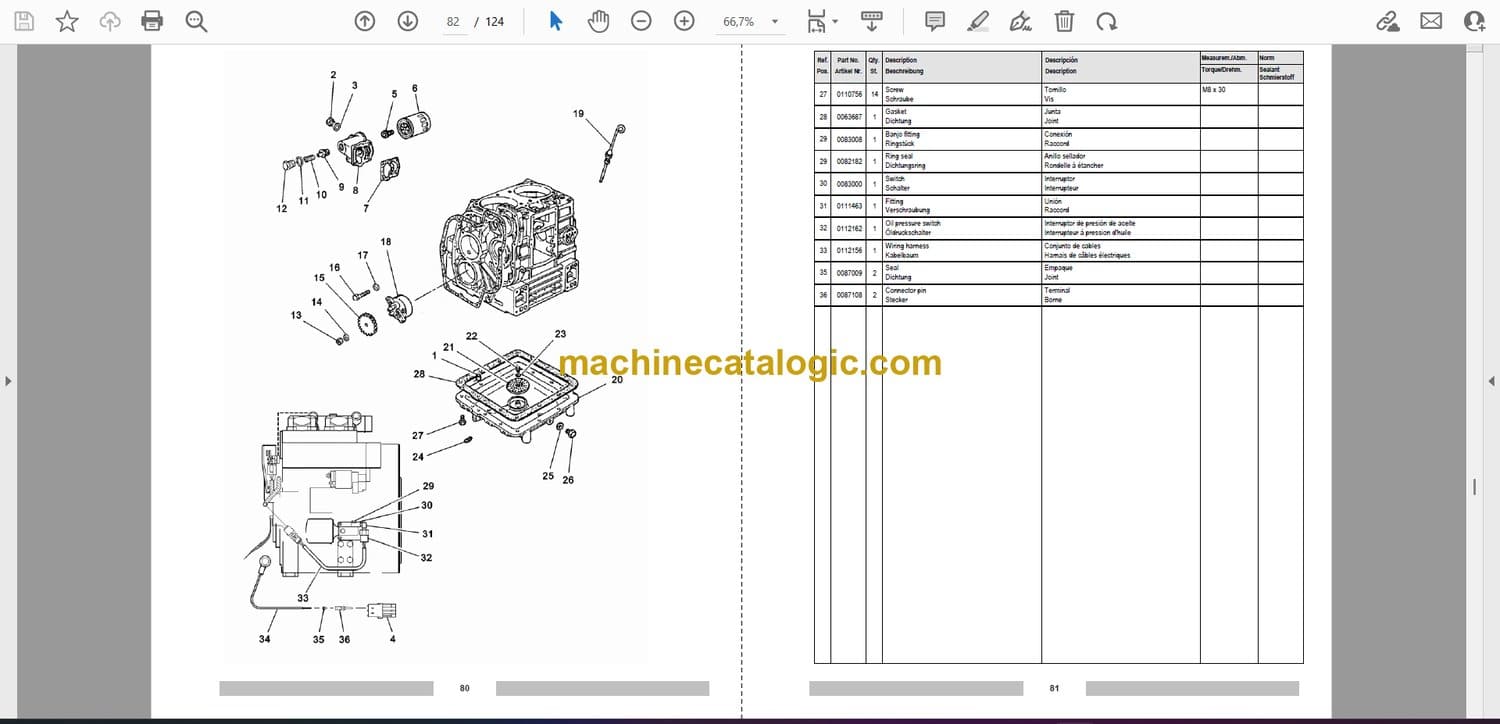Open the zoom level dropdown

(773, 22)
